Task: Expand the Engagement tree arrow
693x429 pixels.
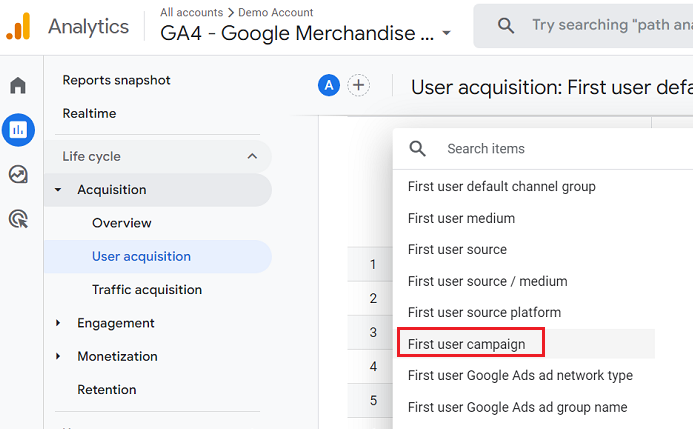Action: pos(58,323)
